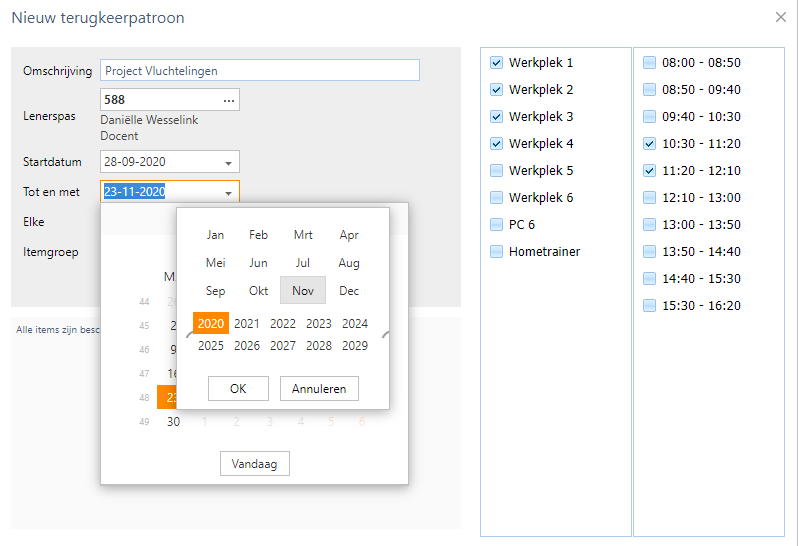Close the Nieuw terugkeerpatroon dialog

coord(781,17)
